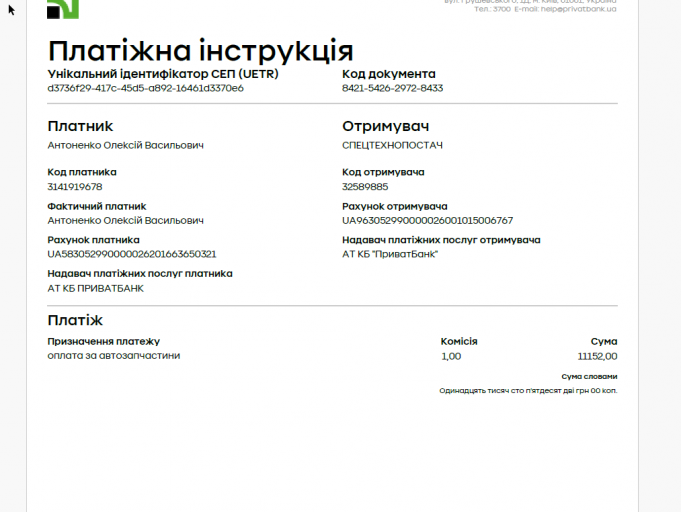Select recipient code 32589885

click(x=365, y=187)
